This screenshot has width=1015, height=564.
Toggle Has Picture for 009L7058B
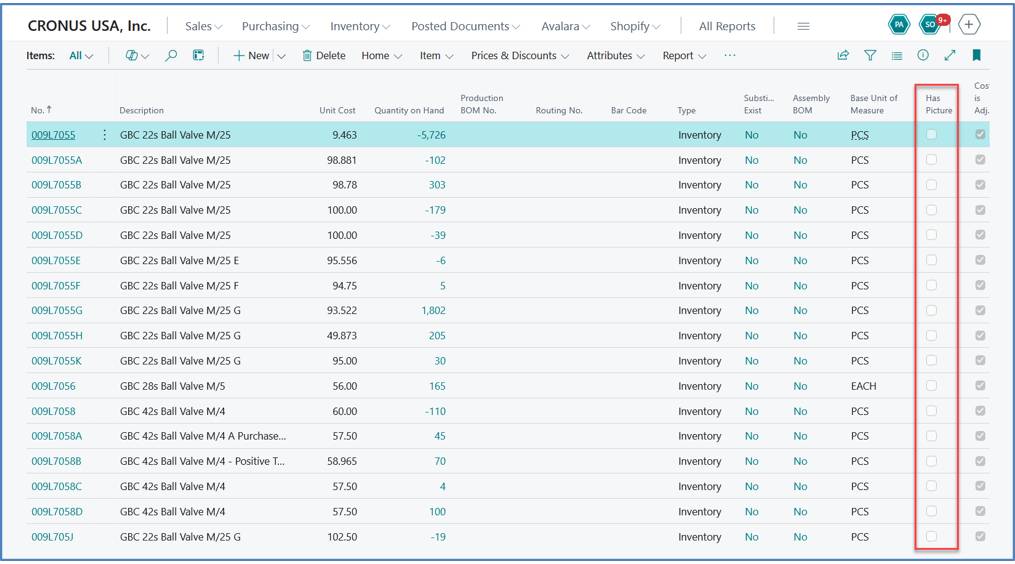click(931, 461)
